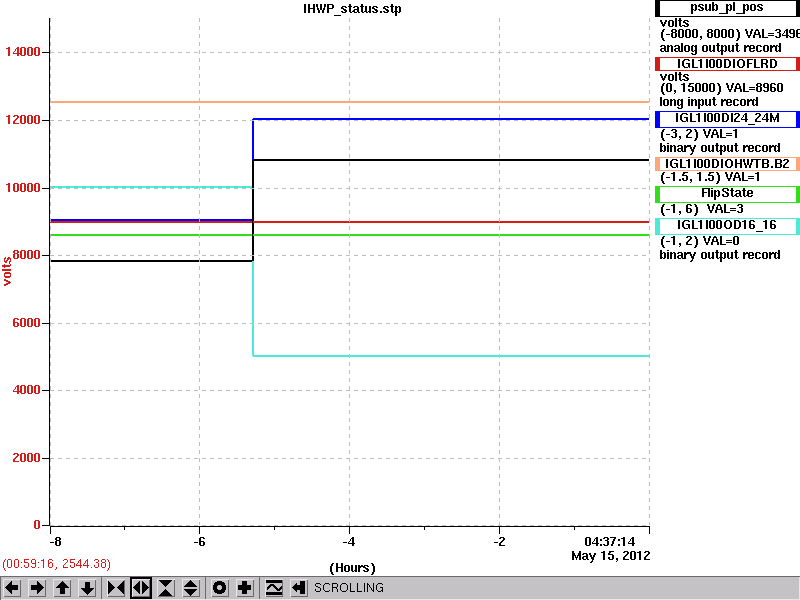Shift the plot up with the up arrow
Image resolution: width=800 pixels, height=600 pixels.
[63, 588]
